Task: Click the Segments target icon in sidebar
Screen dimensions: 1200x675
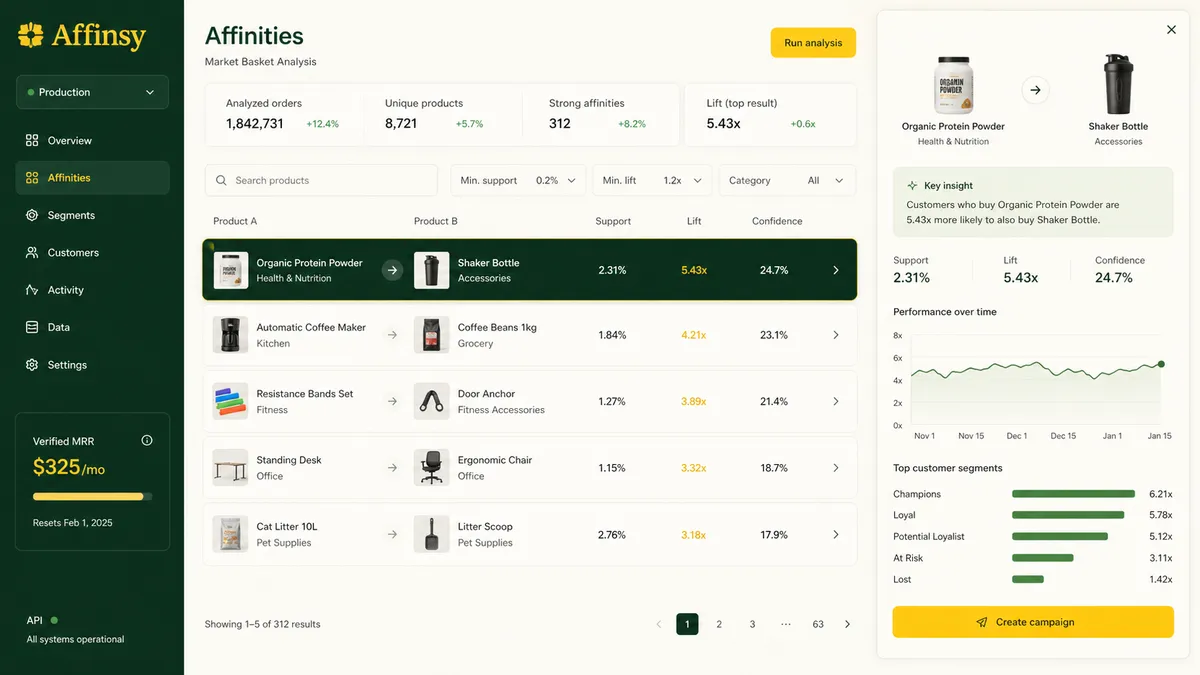Action: [32, 215]
